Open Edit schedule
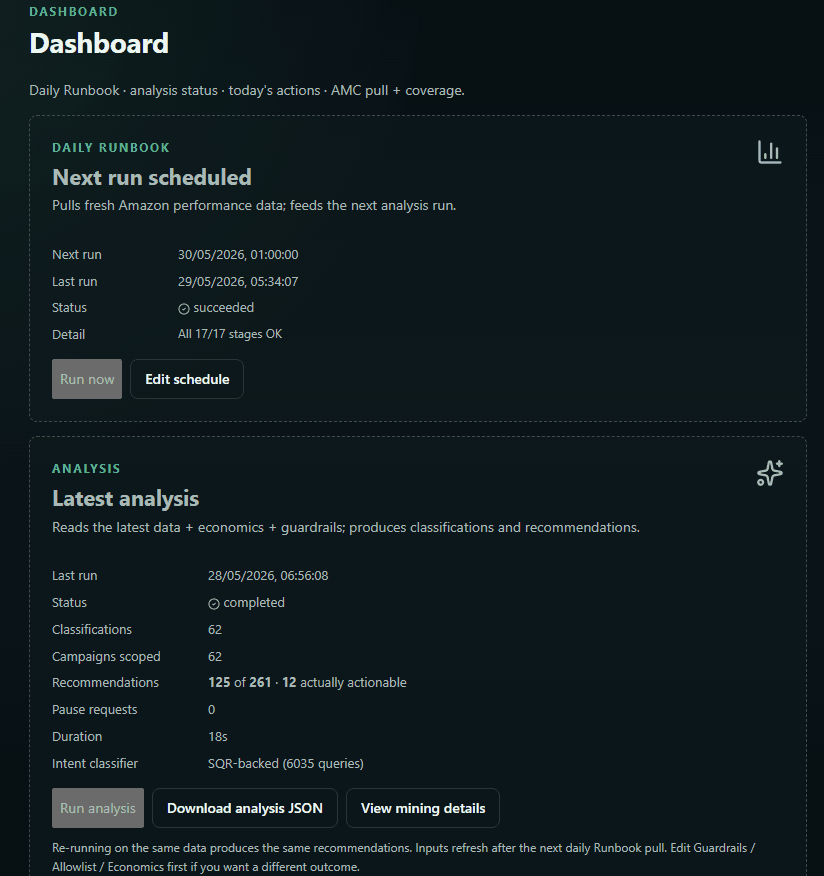 click(187, 379)
